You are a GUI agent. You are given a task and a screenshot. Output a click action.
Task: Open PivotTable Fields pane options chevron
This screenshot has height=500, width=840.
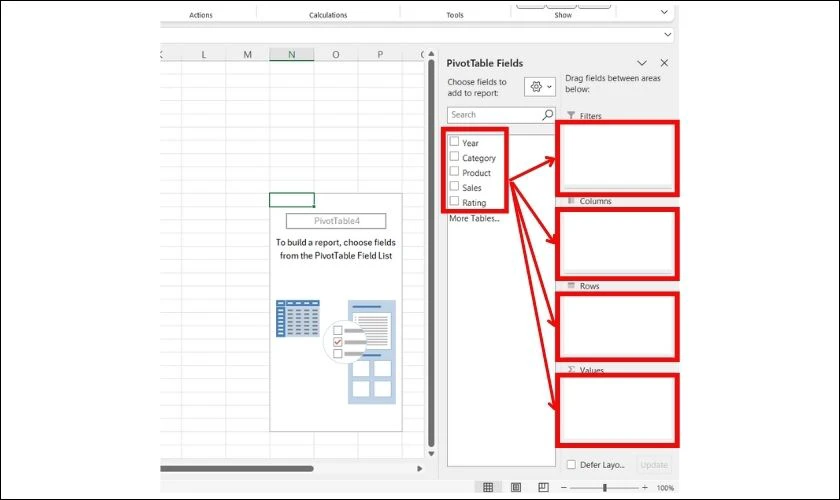click(x=642, y=63)
